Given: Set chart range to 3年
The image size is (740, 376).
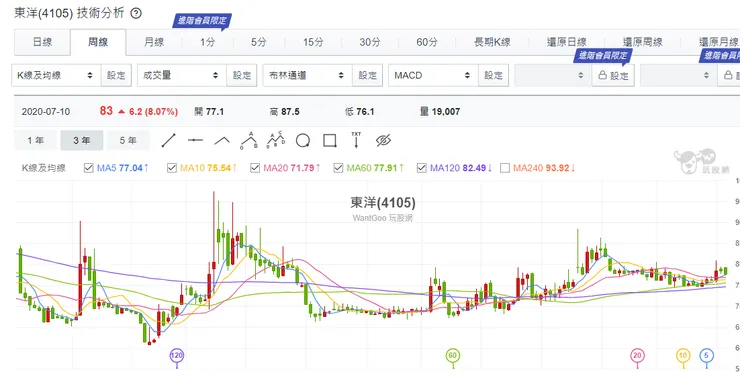Looking at the screenshot, I should coord(82,141).
